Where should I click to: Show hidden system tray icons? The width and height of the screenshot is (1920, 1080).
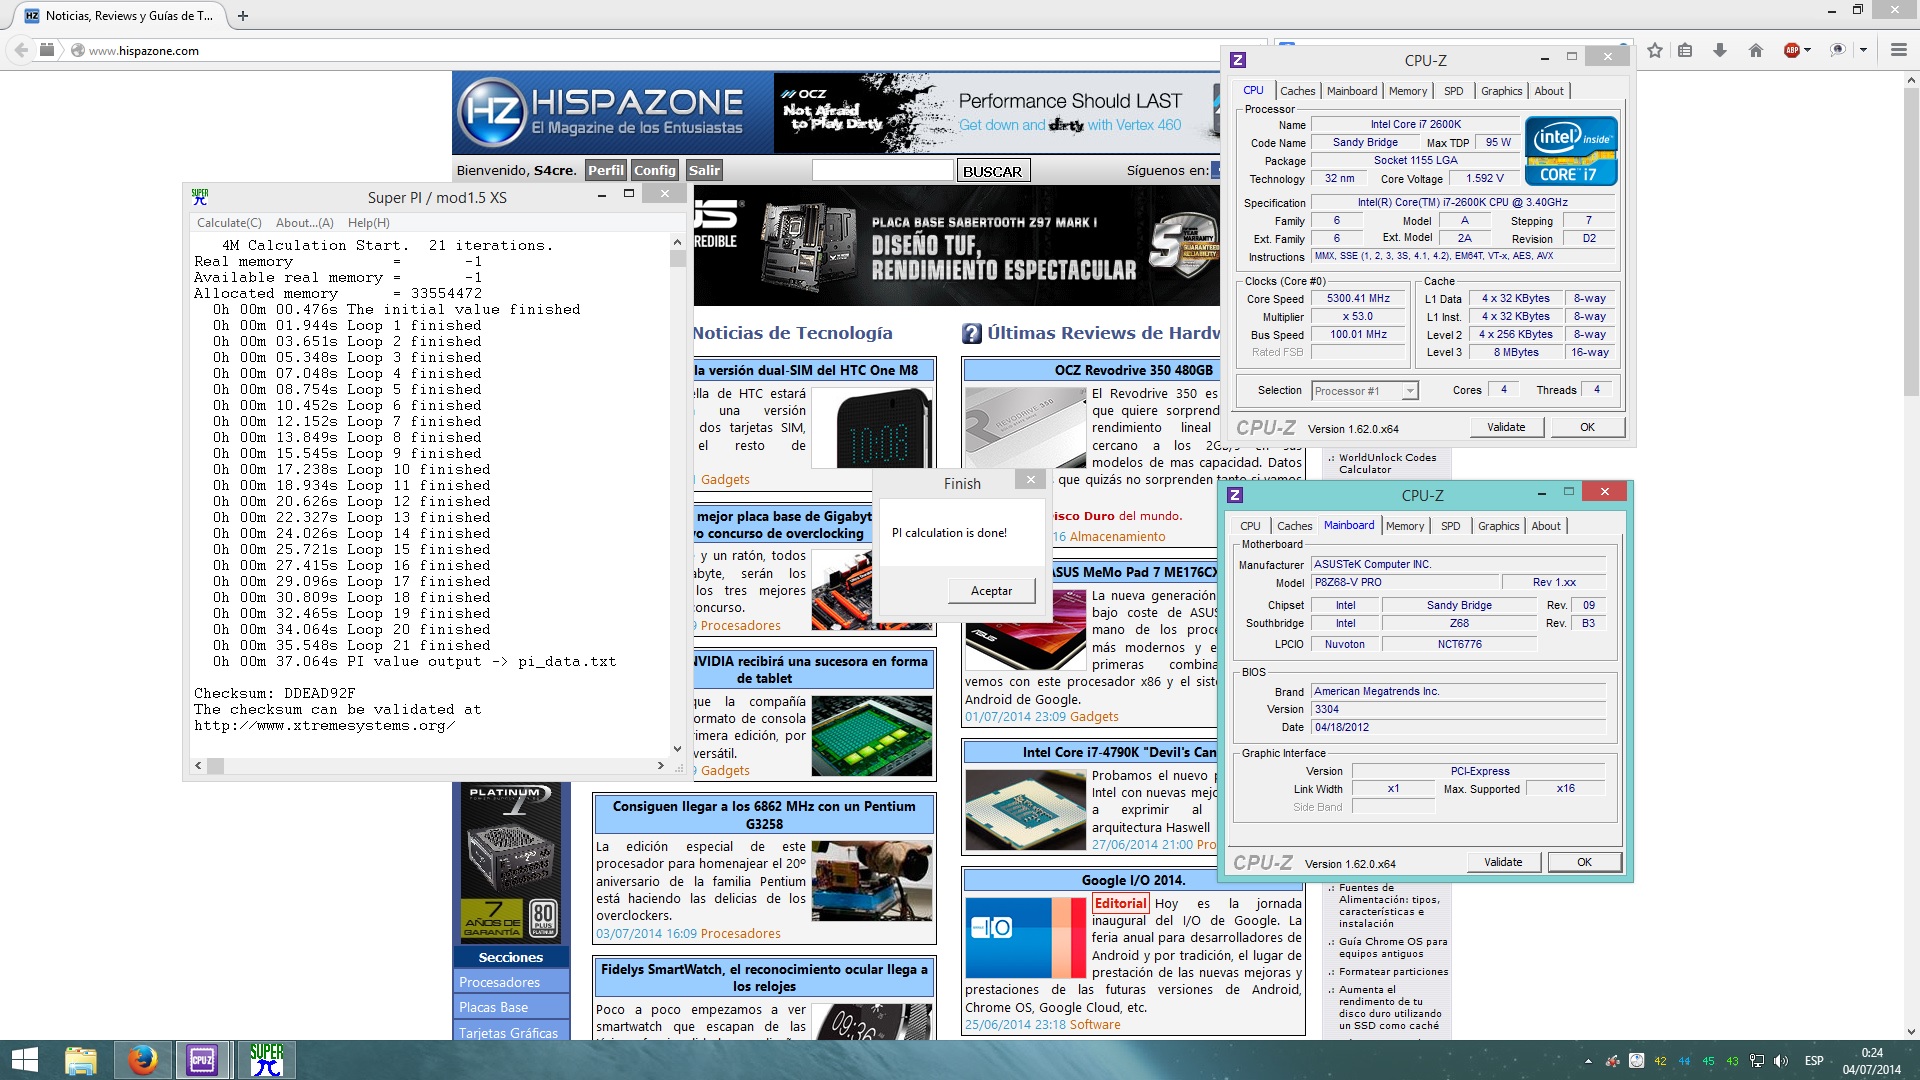[x=1588, y=1061]
